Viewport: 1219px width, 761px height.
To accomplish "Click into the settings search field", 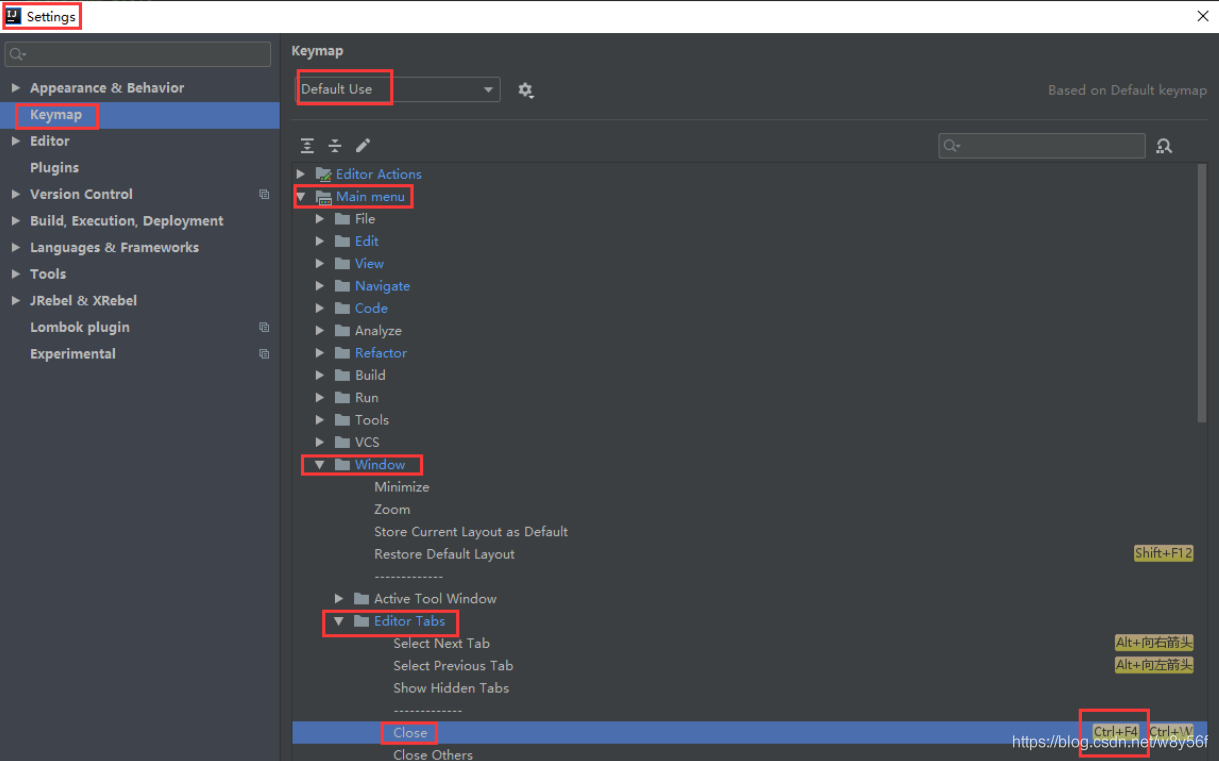I will click(138, 54).
